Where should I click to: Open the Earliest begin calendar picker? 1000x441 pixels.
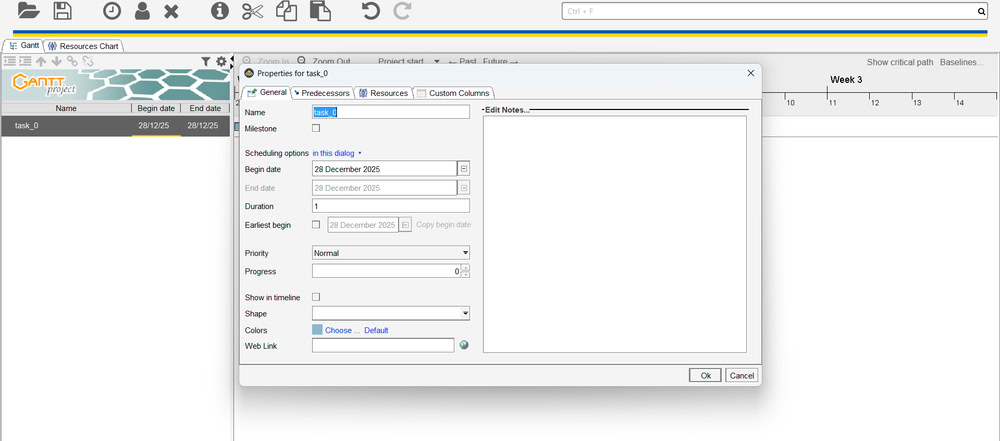(406, 225)
